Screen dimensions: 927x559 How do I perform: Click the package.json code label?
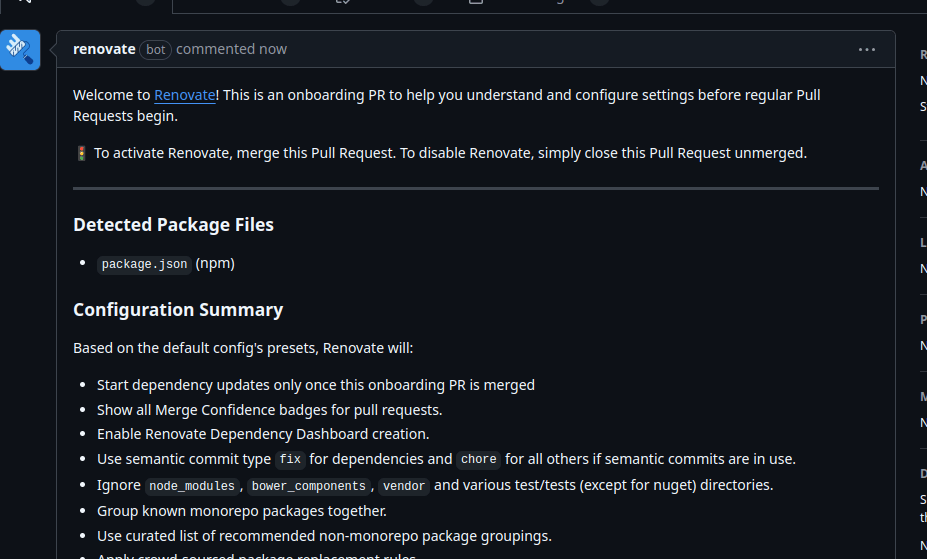144,264
